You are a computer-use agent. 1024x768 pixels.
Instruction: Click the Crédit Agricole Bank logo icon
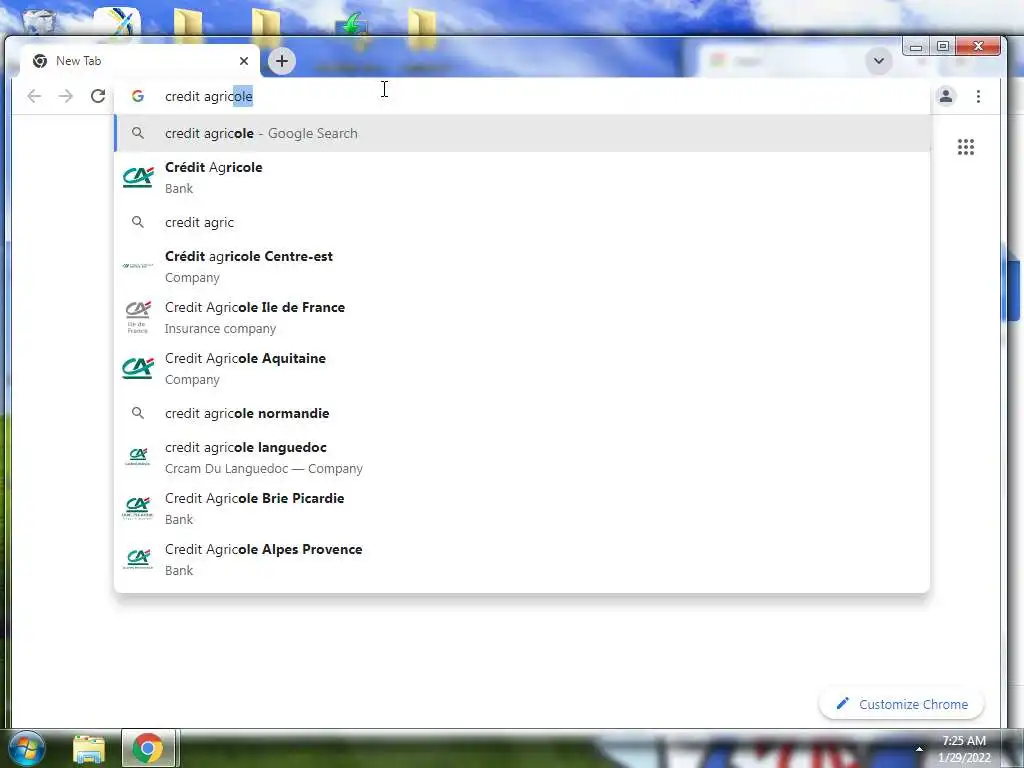[x=138, y=177]
